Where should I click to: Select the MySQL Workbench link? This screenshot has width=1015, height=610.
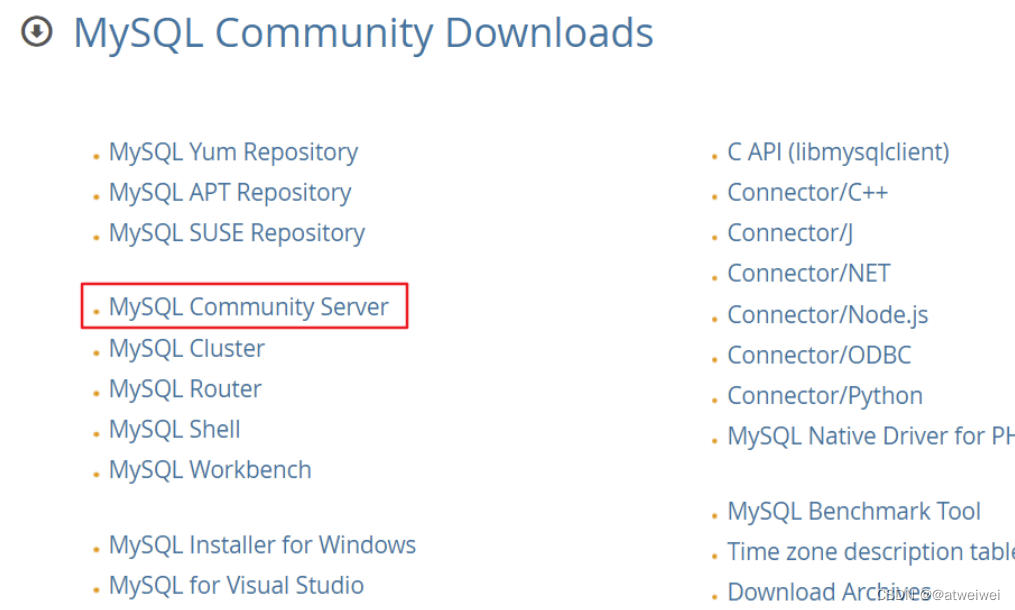(x=210, y=469)
